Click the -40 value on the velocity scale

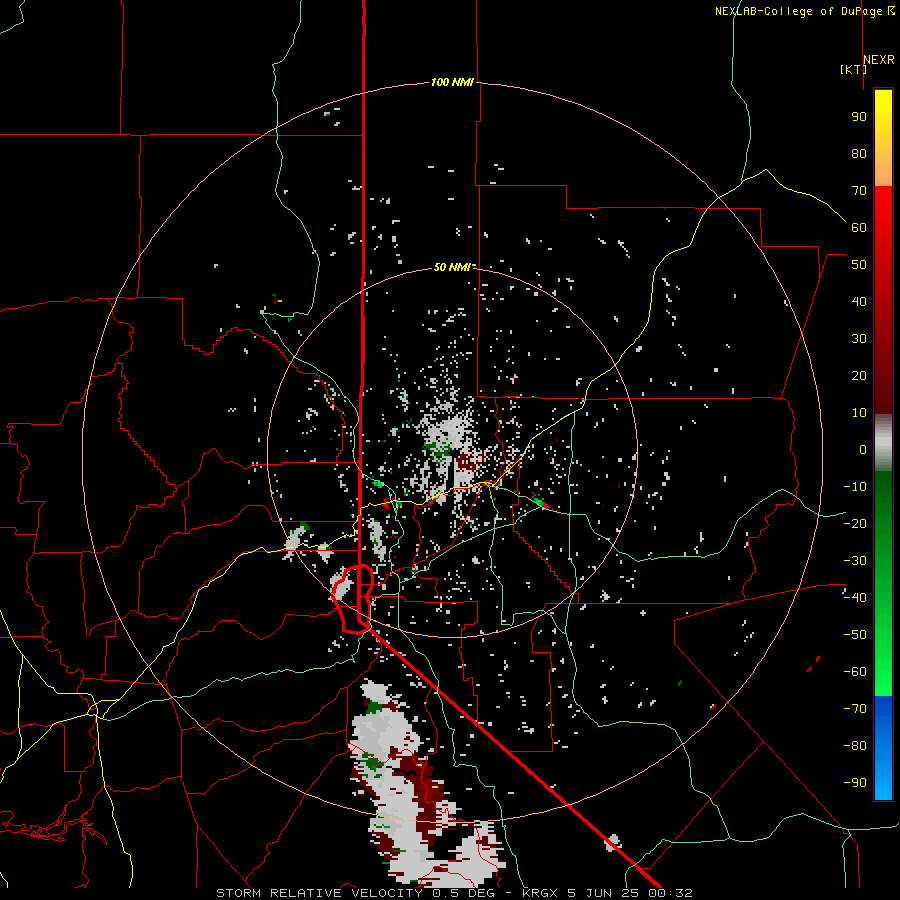pos(855,598)
